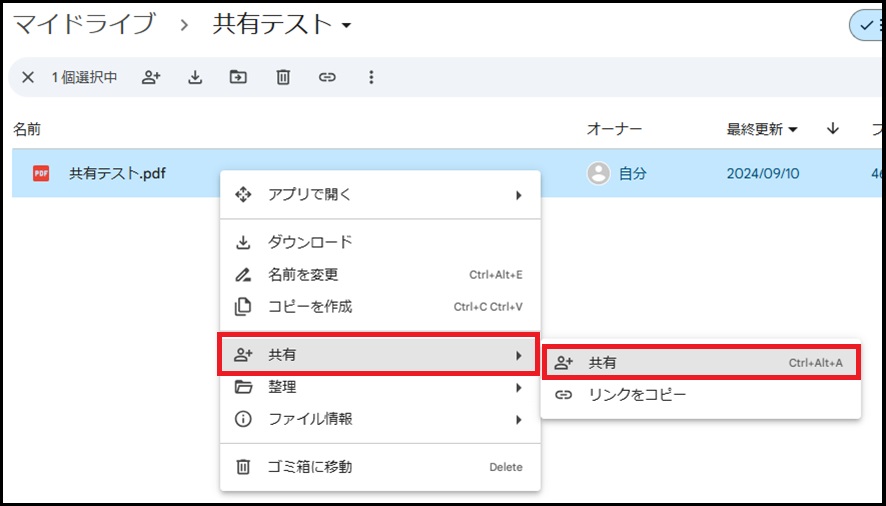The width and height of the screenshot is (886, 506).
Task: Open the 最終更新 sort dropdown
Action: coord(762,129)
